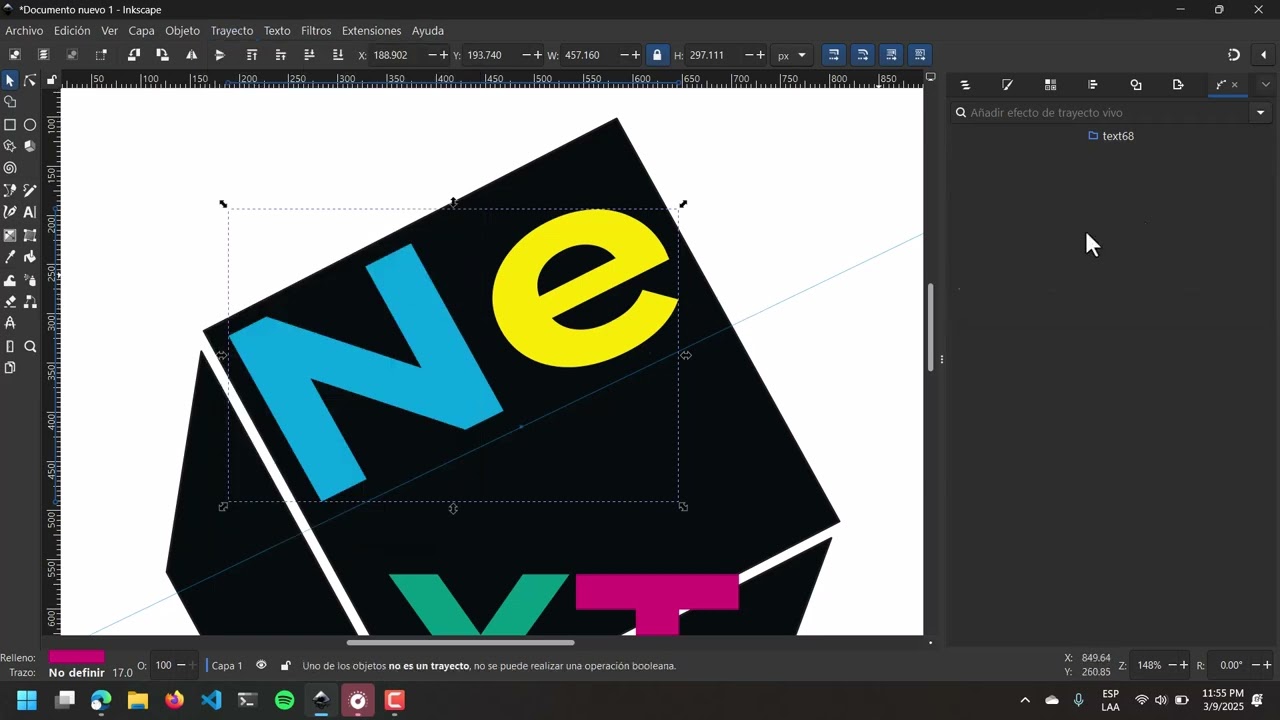Open the Extensiones menu
Image resolution: width=1280 pixels, height=720 pixels.
(371, 31)
